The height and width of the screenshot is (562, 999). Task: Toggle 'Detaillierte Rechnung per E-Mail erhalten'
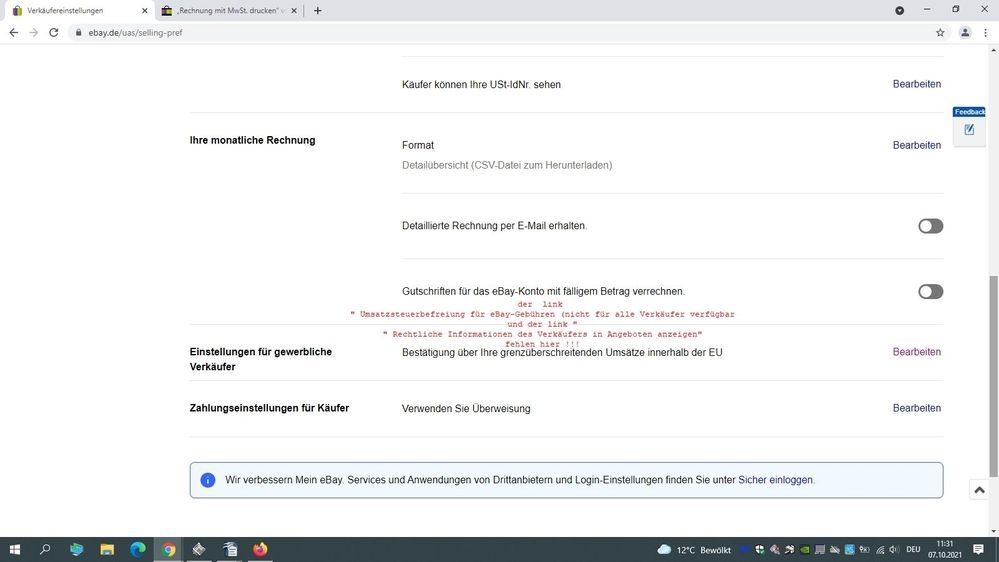[x=930, y=226]
